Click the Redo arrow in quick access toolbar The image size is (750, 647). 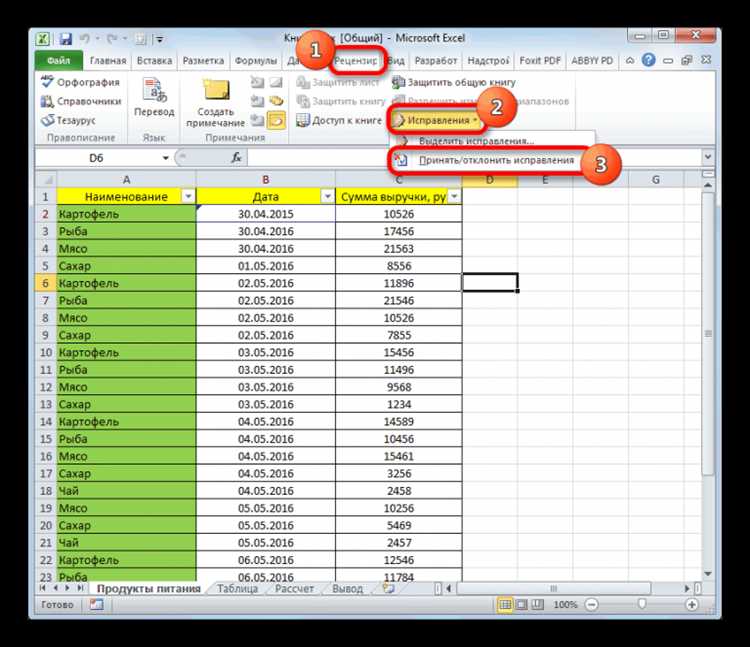click(111, 39)
